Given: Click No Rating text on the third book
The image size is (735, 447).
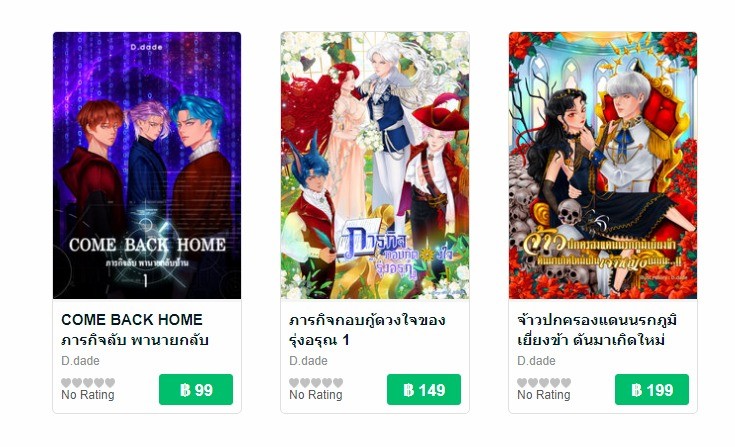Looking at the screenshot, I should pyautogui.click(x=544, y=395).
